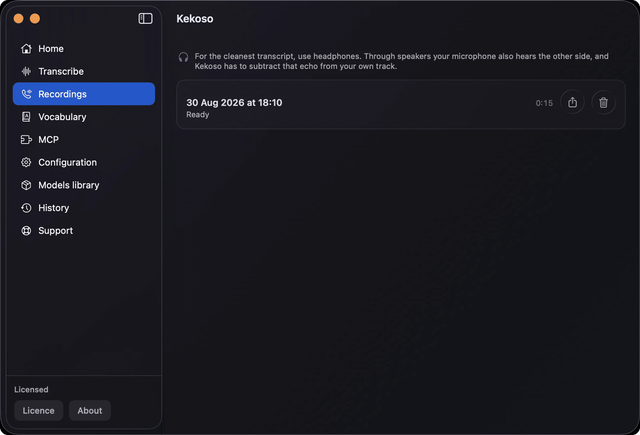Open the 30 Aug 2026 at 18:10 recording
640x435 pixels.
pyautogui.click(x=401, y=104)
